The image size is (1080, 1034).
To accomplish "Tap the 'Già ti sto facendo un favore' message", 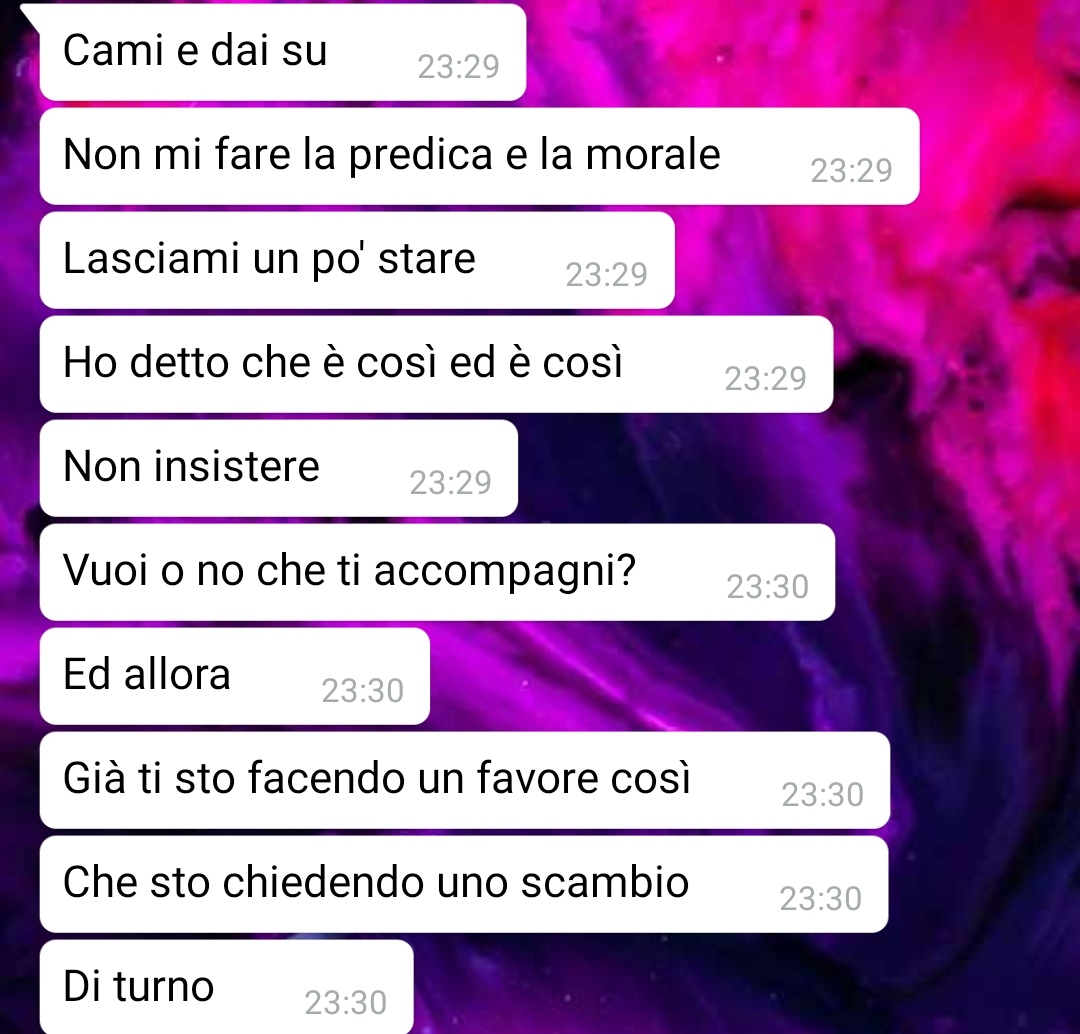I will [465, 780].
